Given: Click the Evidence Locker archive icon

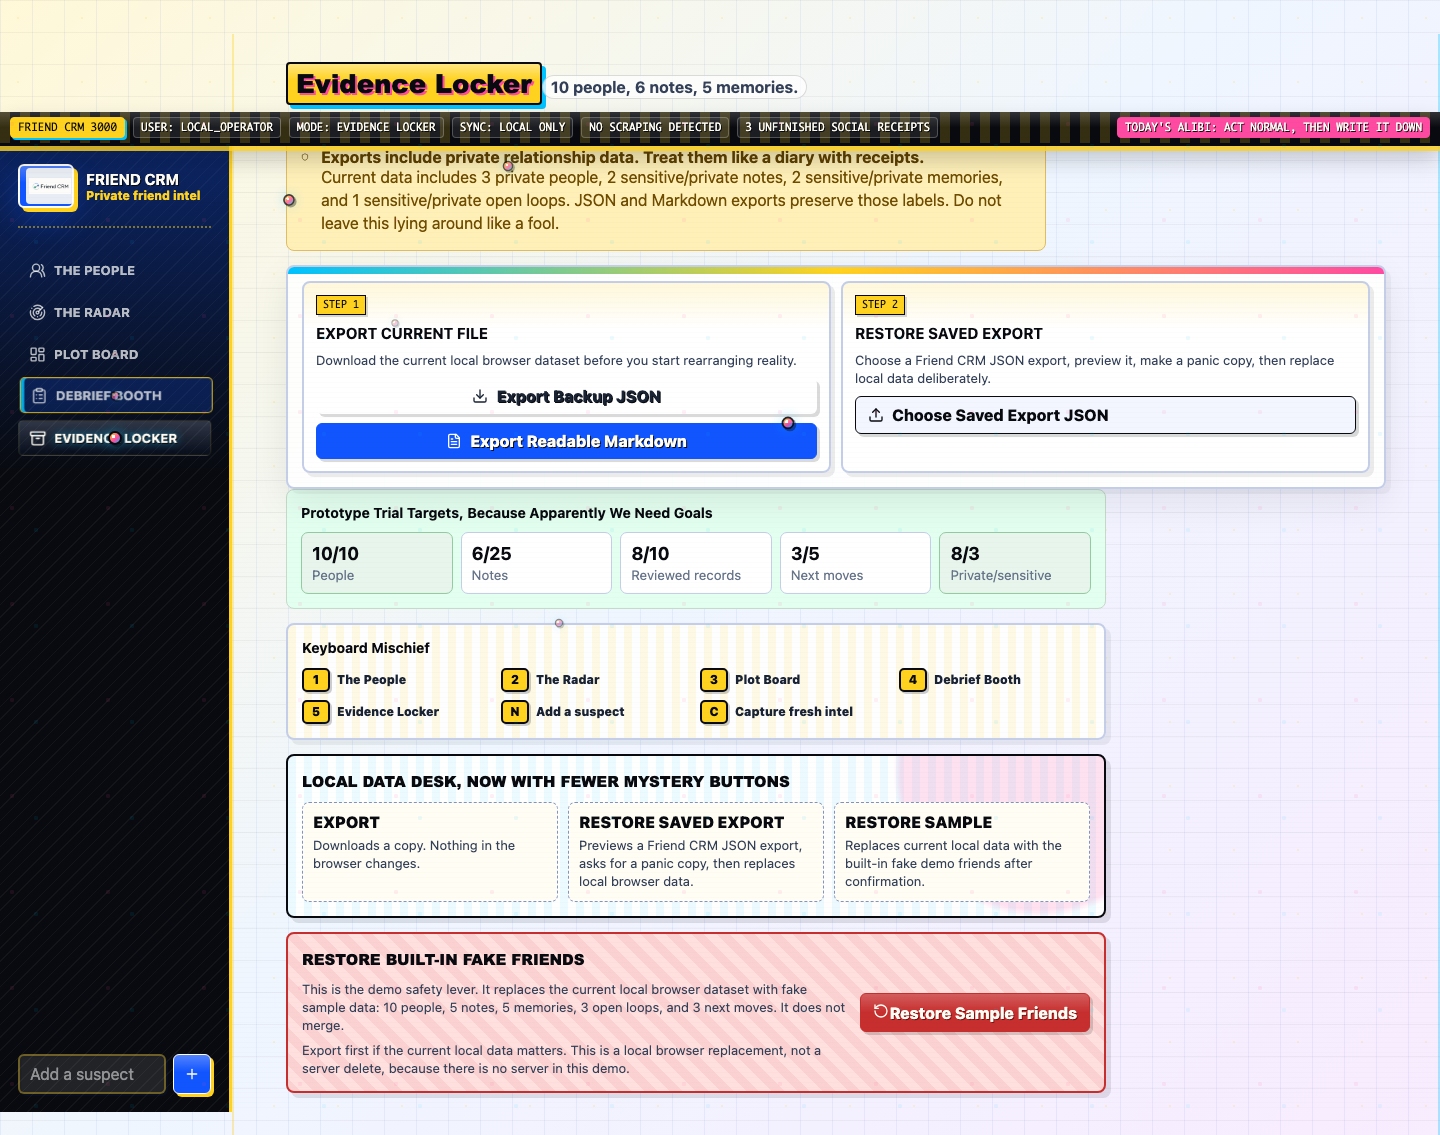Looking at the screenshot, I should click(38, 438).
